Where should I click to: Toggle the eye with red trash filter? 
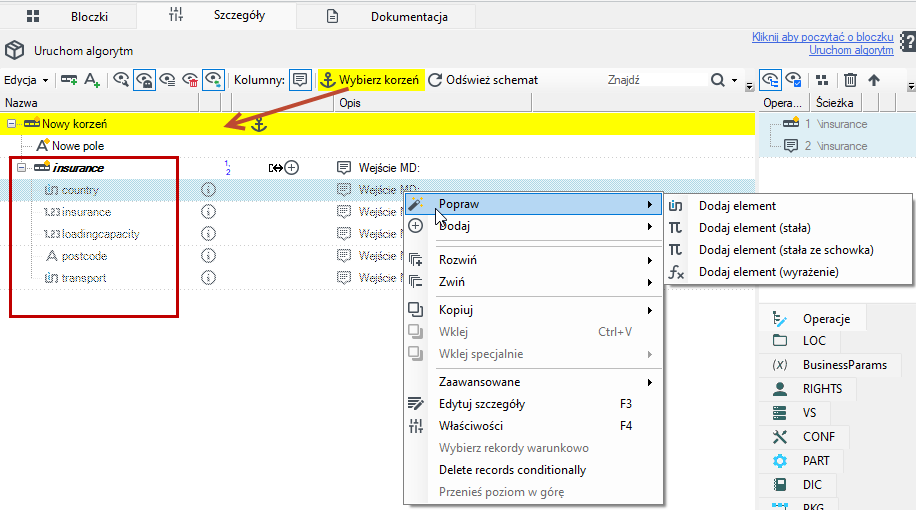coord(190,80)
